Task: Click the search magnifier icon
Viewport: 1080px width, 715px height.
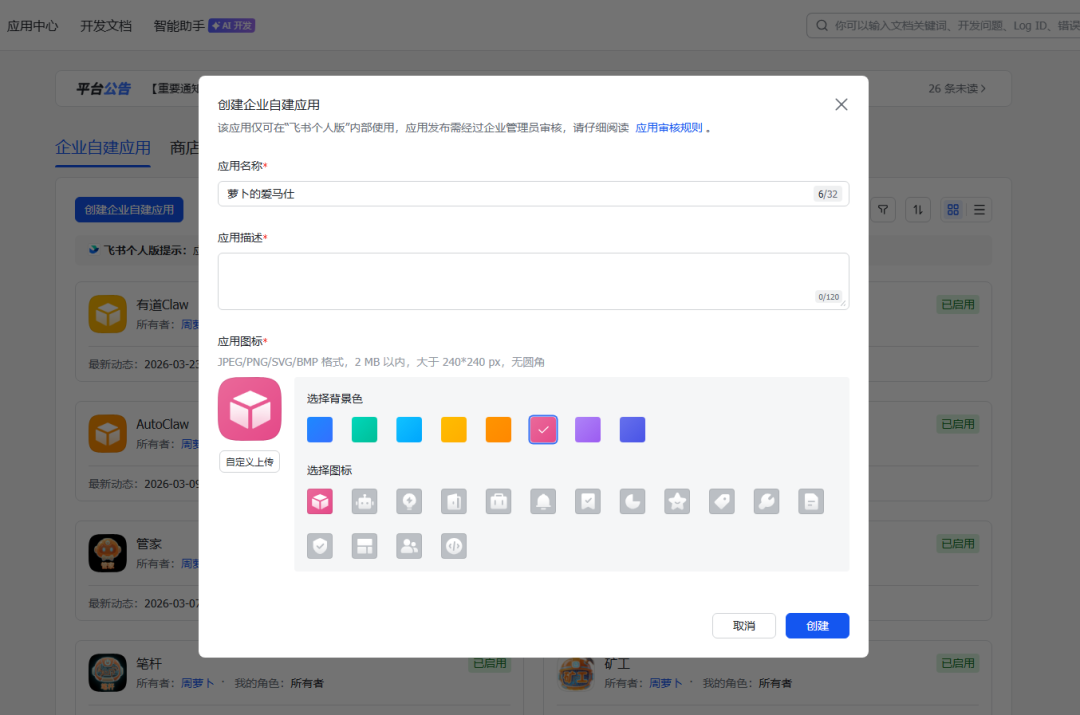Action: 822,25
